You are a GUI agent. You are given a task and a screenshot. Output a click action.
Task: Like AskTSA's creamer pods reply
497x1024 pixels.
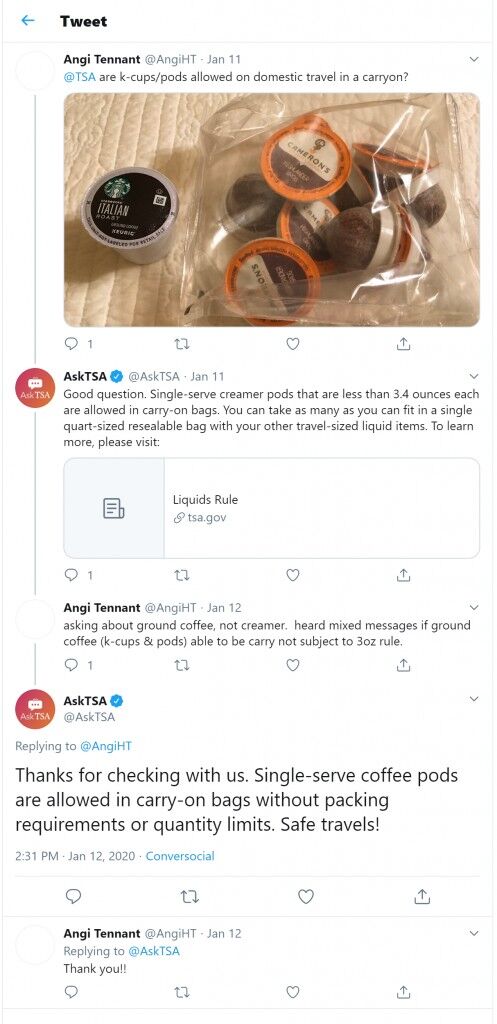[x=293, y=575]
